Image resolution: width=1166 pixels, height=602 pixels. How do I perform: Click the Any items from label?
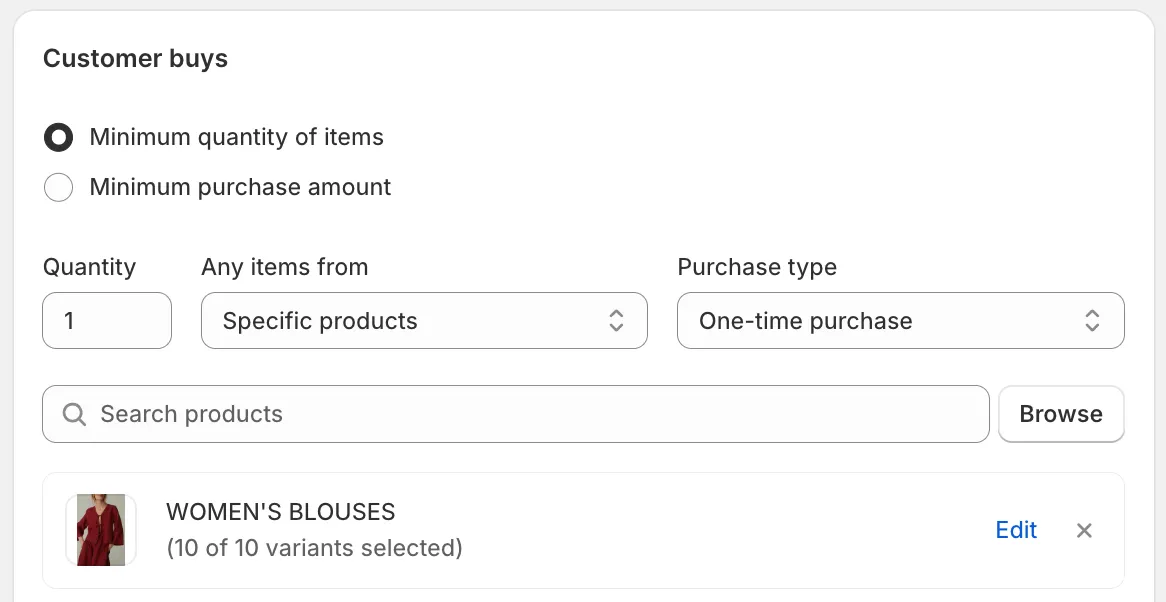tap(284, 267)
